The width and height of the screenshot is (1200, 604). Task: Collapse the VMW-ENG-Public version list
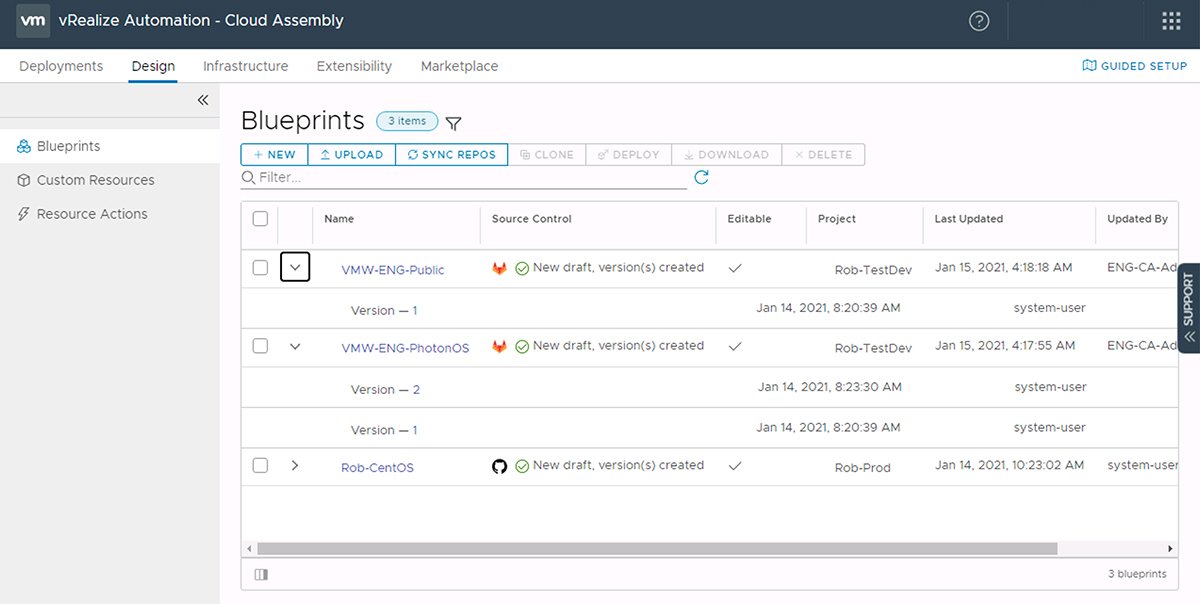coord(294,267)
